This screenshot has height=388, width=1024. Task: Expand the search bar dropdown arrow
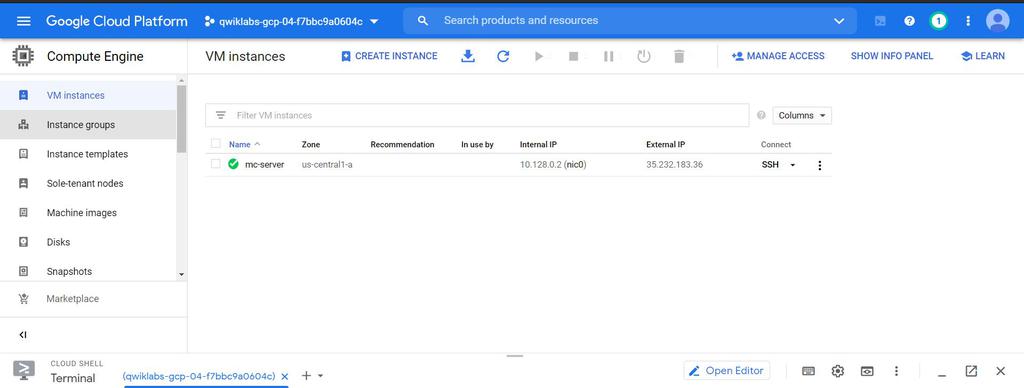[x=839, y=21]
